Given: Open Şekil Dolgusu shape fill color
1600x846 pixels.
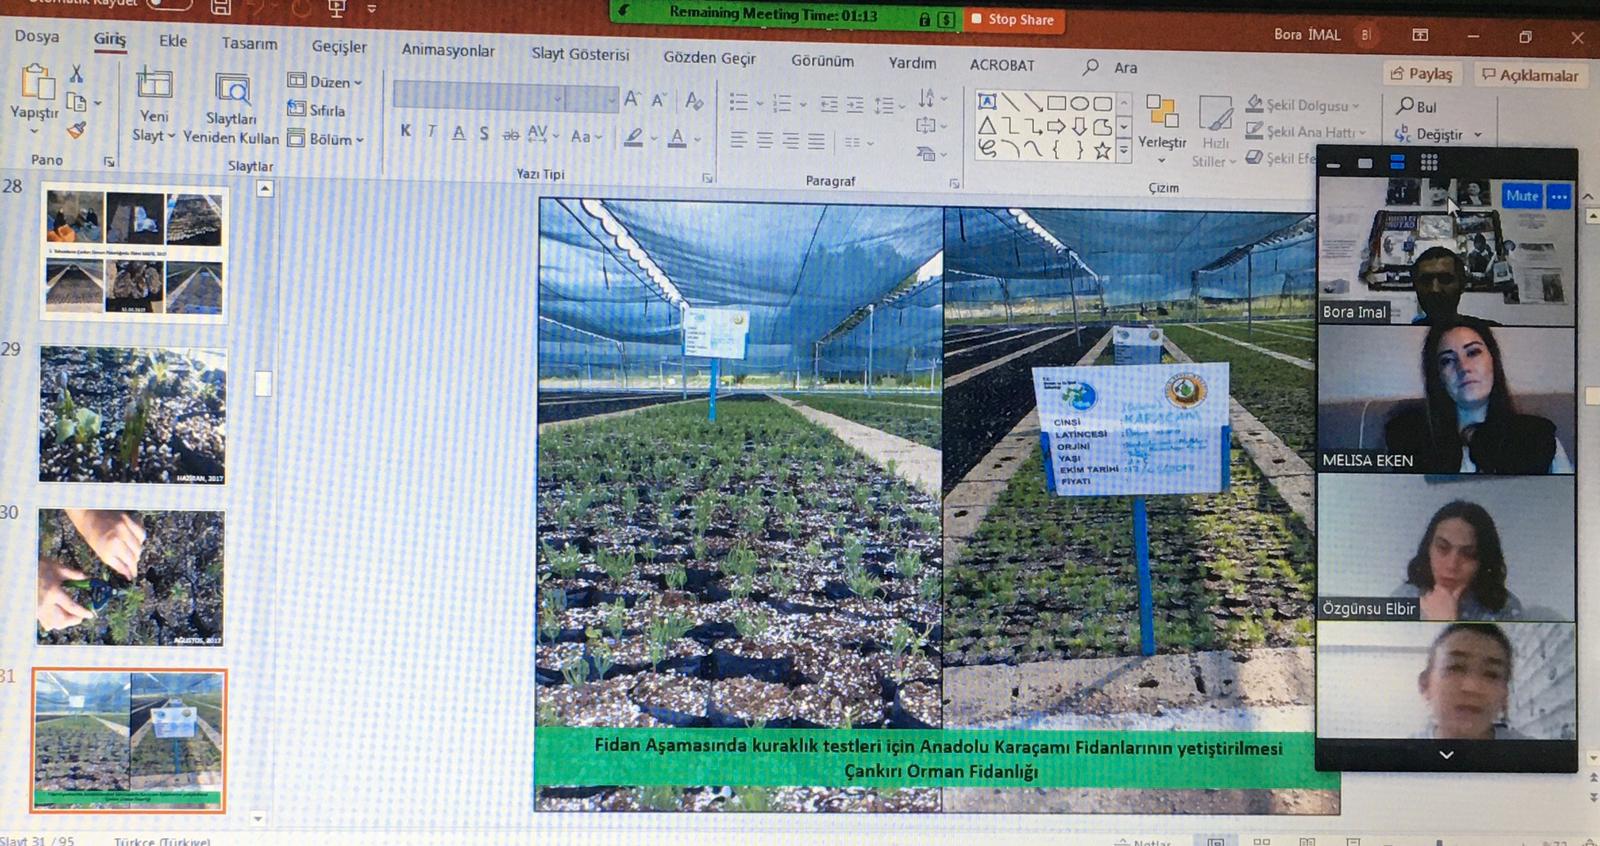Looking at the screenshot, I should (1303, 105).
